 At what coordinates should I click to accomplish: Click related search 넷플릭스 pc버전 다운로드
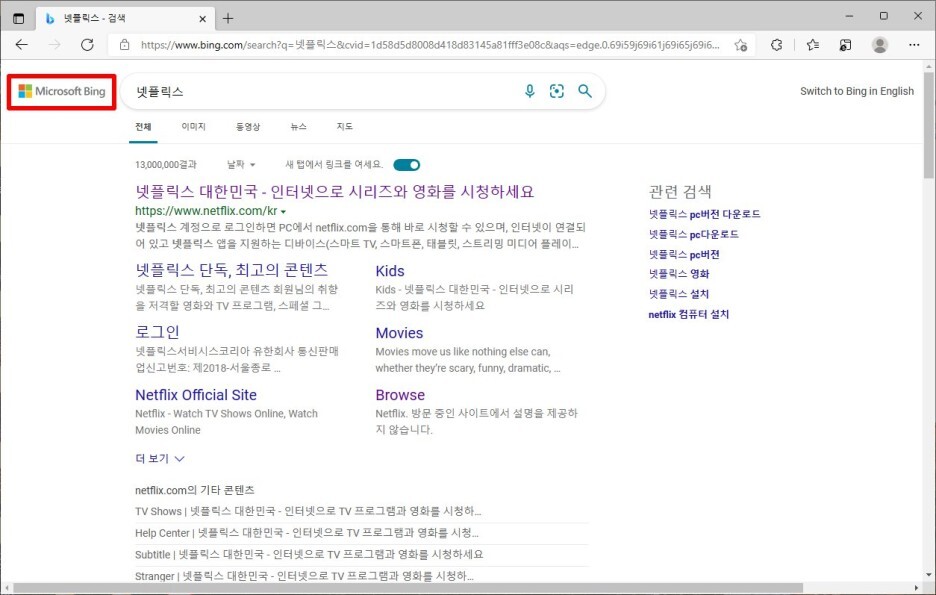(x=704, y=214)
